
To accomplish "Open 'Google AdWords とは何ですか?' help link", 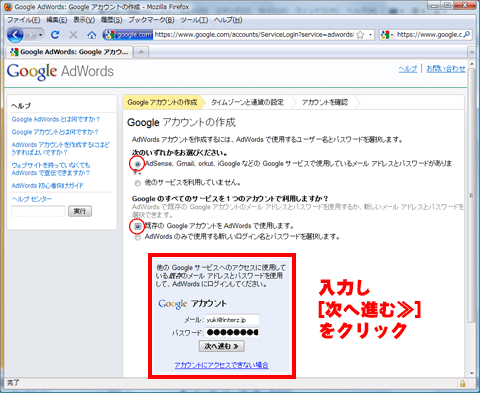I will tap(56, 119).
